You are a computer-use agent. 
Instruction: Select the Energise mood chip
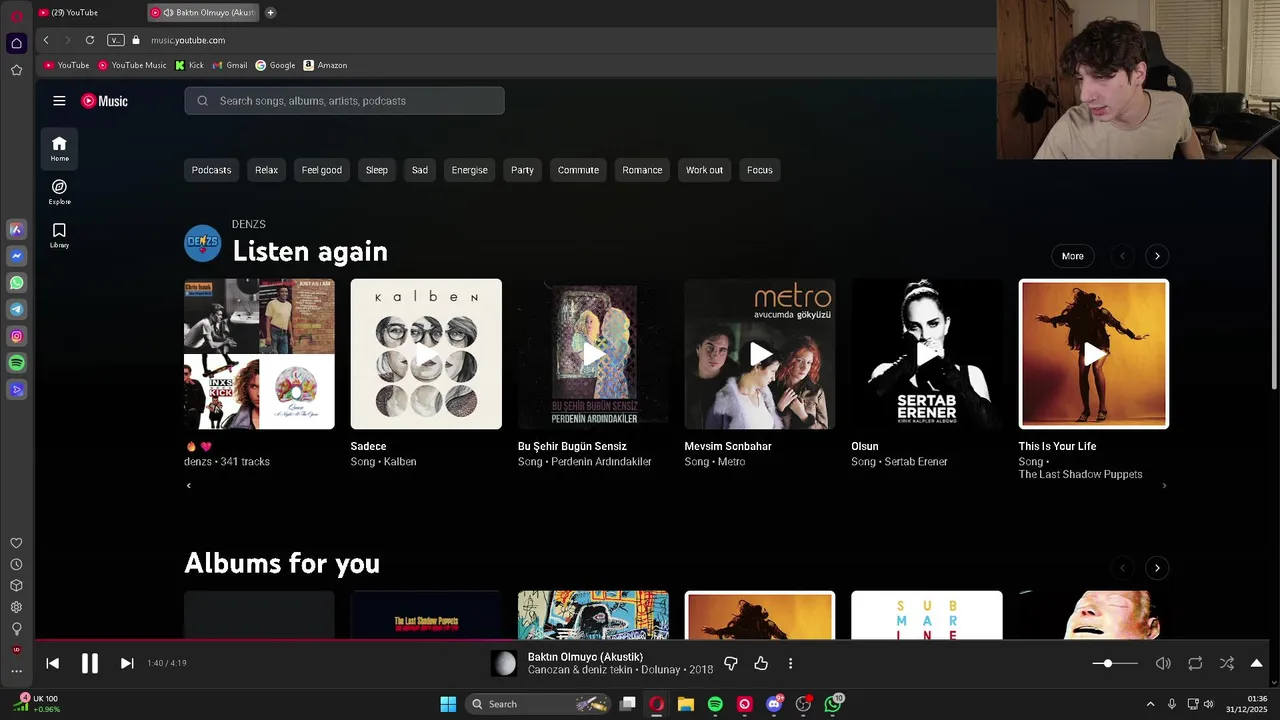click(x=470, y=170)
